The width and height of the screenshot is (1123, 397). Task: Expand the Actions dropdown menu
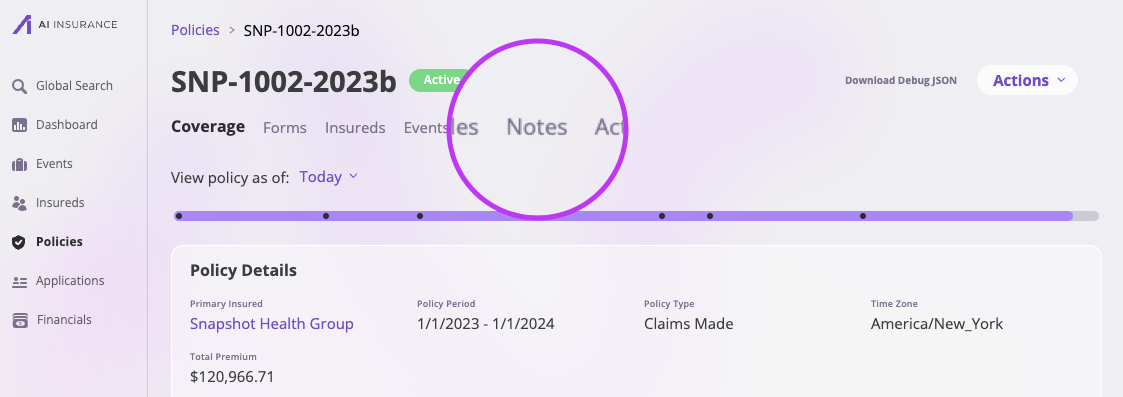point(1027,80)
